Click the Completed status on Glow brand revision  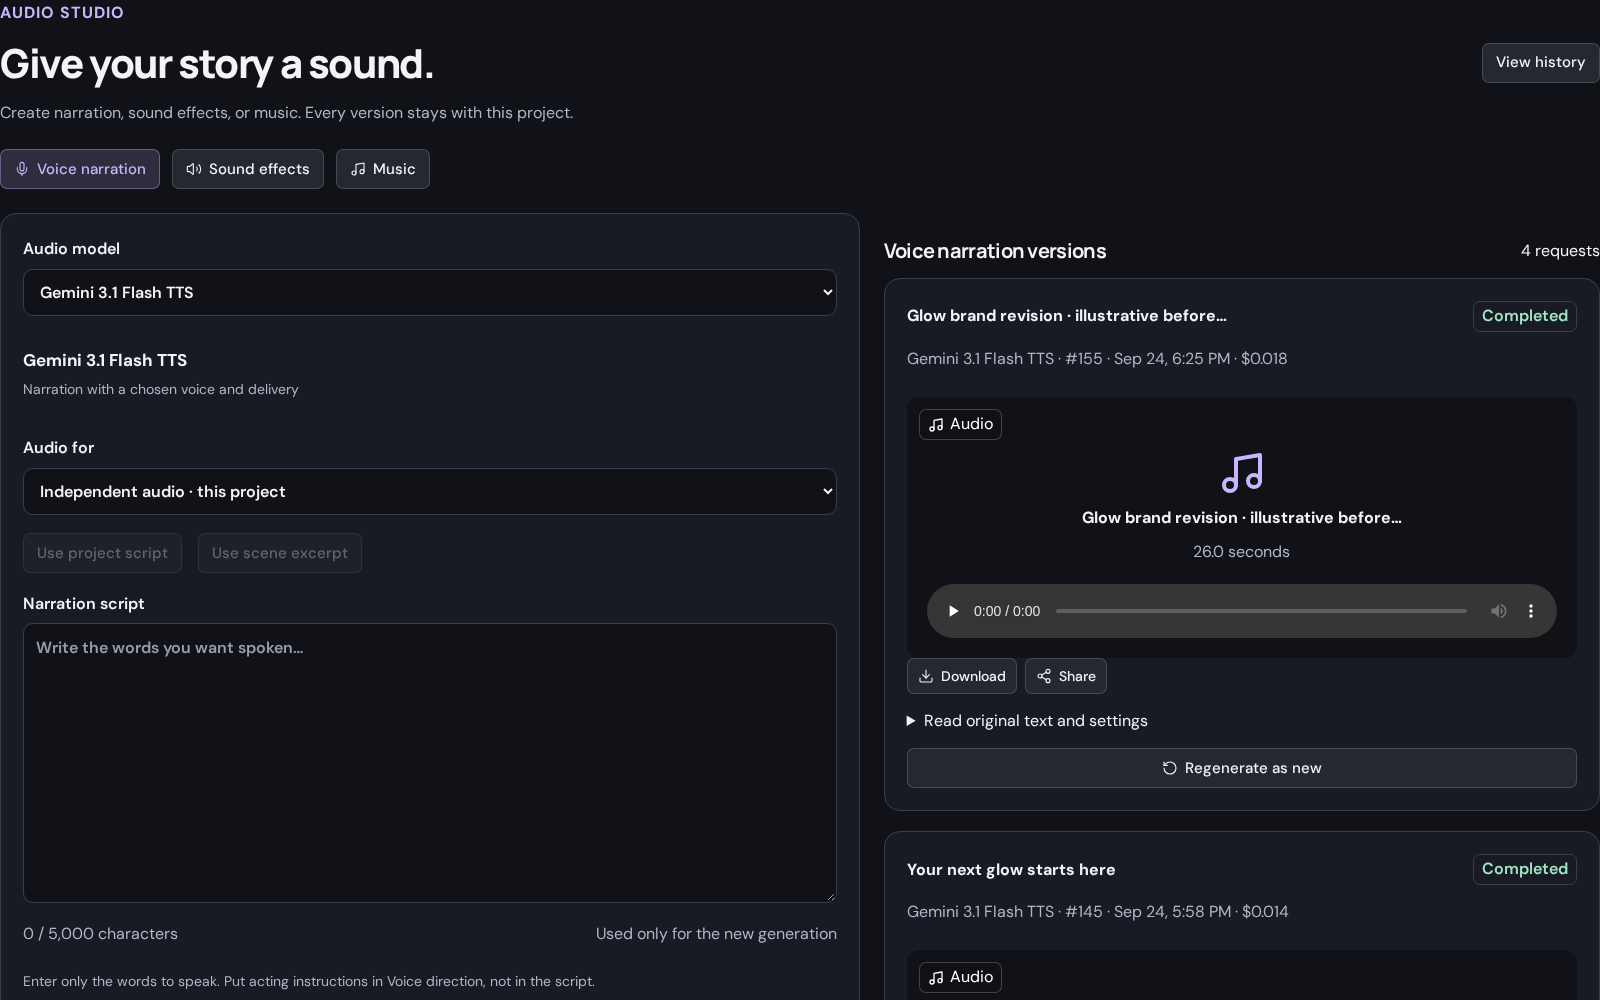[1525, 316]
